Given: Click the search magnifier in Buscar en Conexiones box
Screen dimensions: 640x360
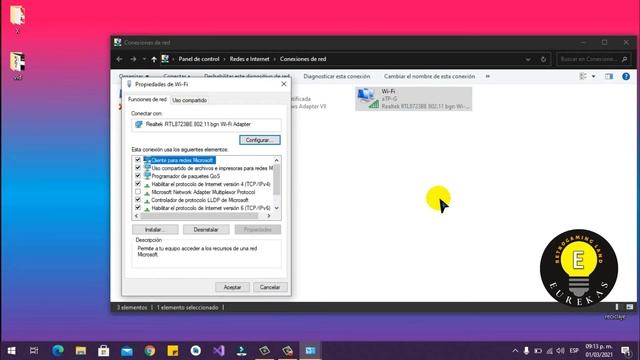Looking at the screenshot, I should 624,59.
